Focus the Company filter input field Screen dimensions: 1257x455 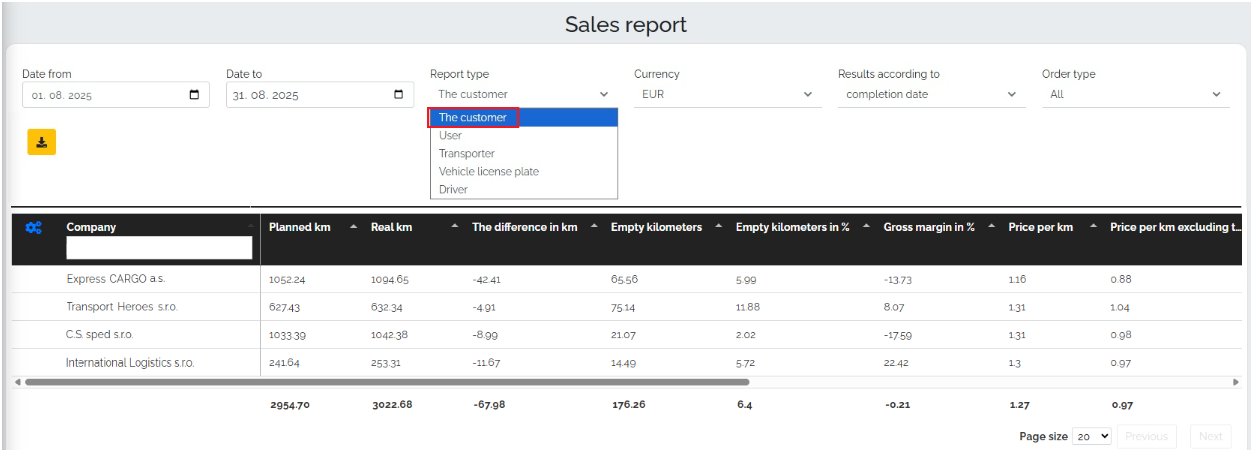point(159,248)
